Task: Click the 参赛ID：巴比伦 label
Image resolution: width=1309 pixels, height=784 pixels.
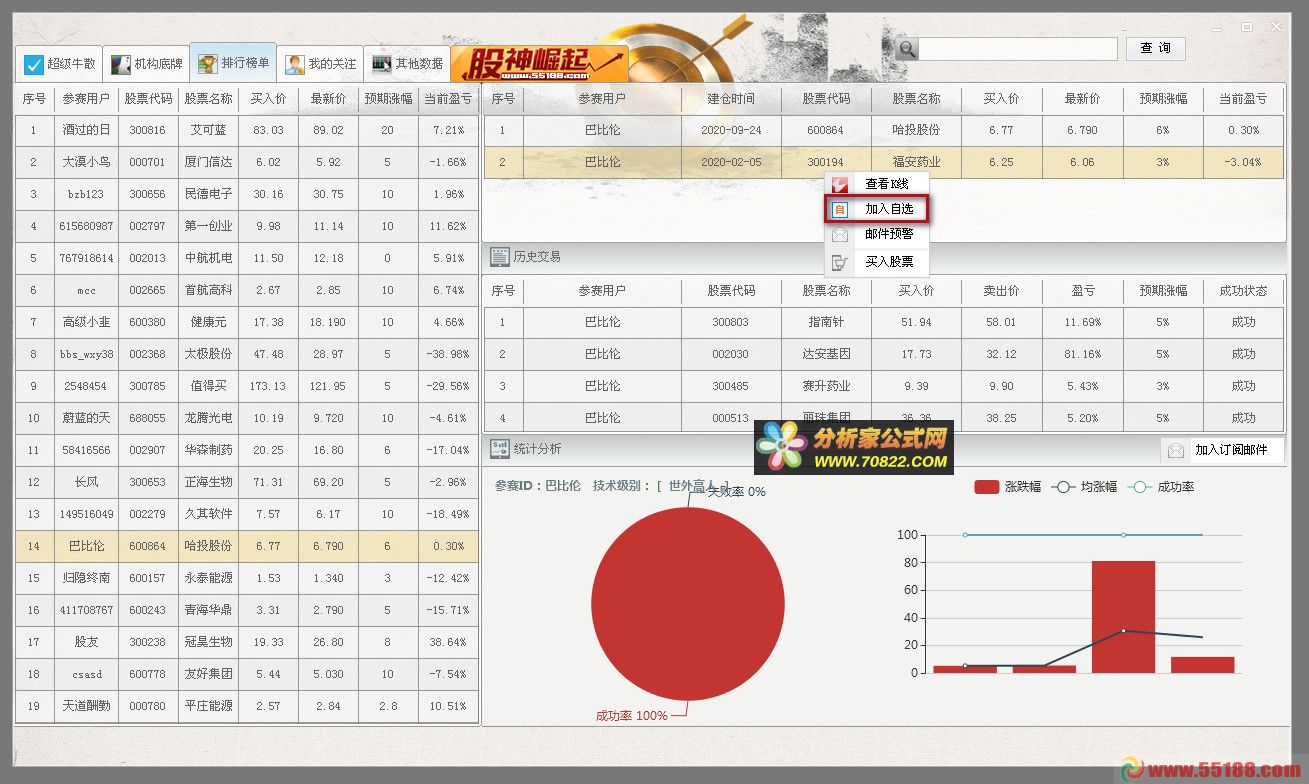Action: pos(537,486)
